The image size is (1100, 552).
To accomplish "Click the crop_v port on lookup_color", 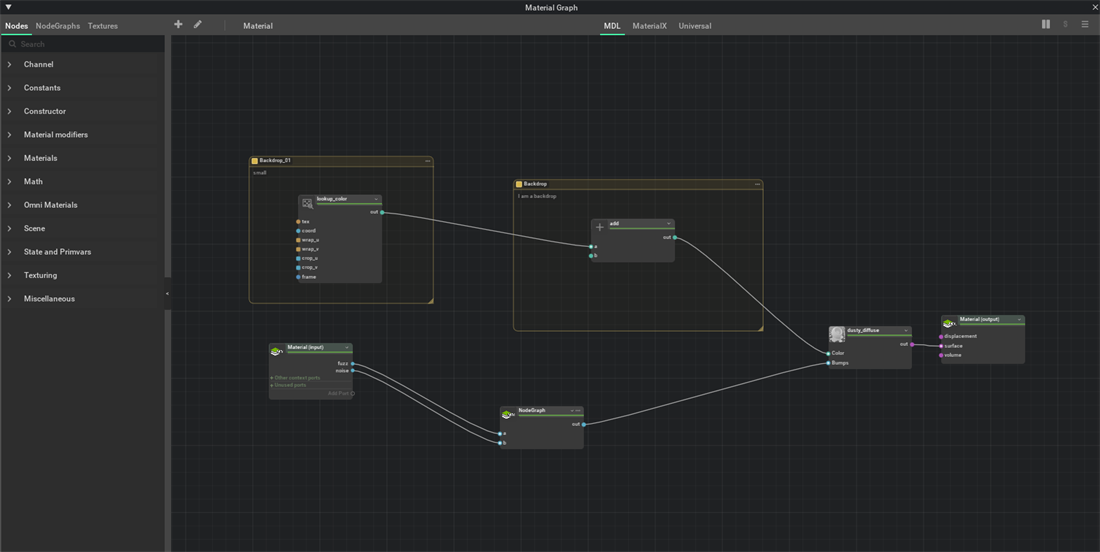I will [x=298, y=267].
